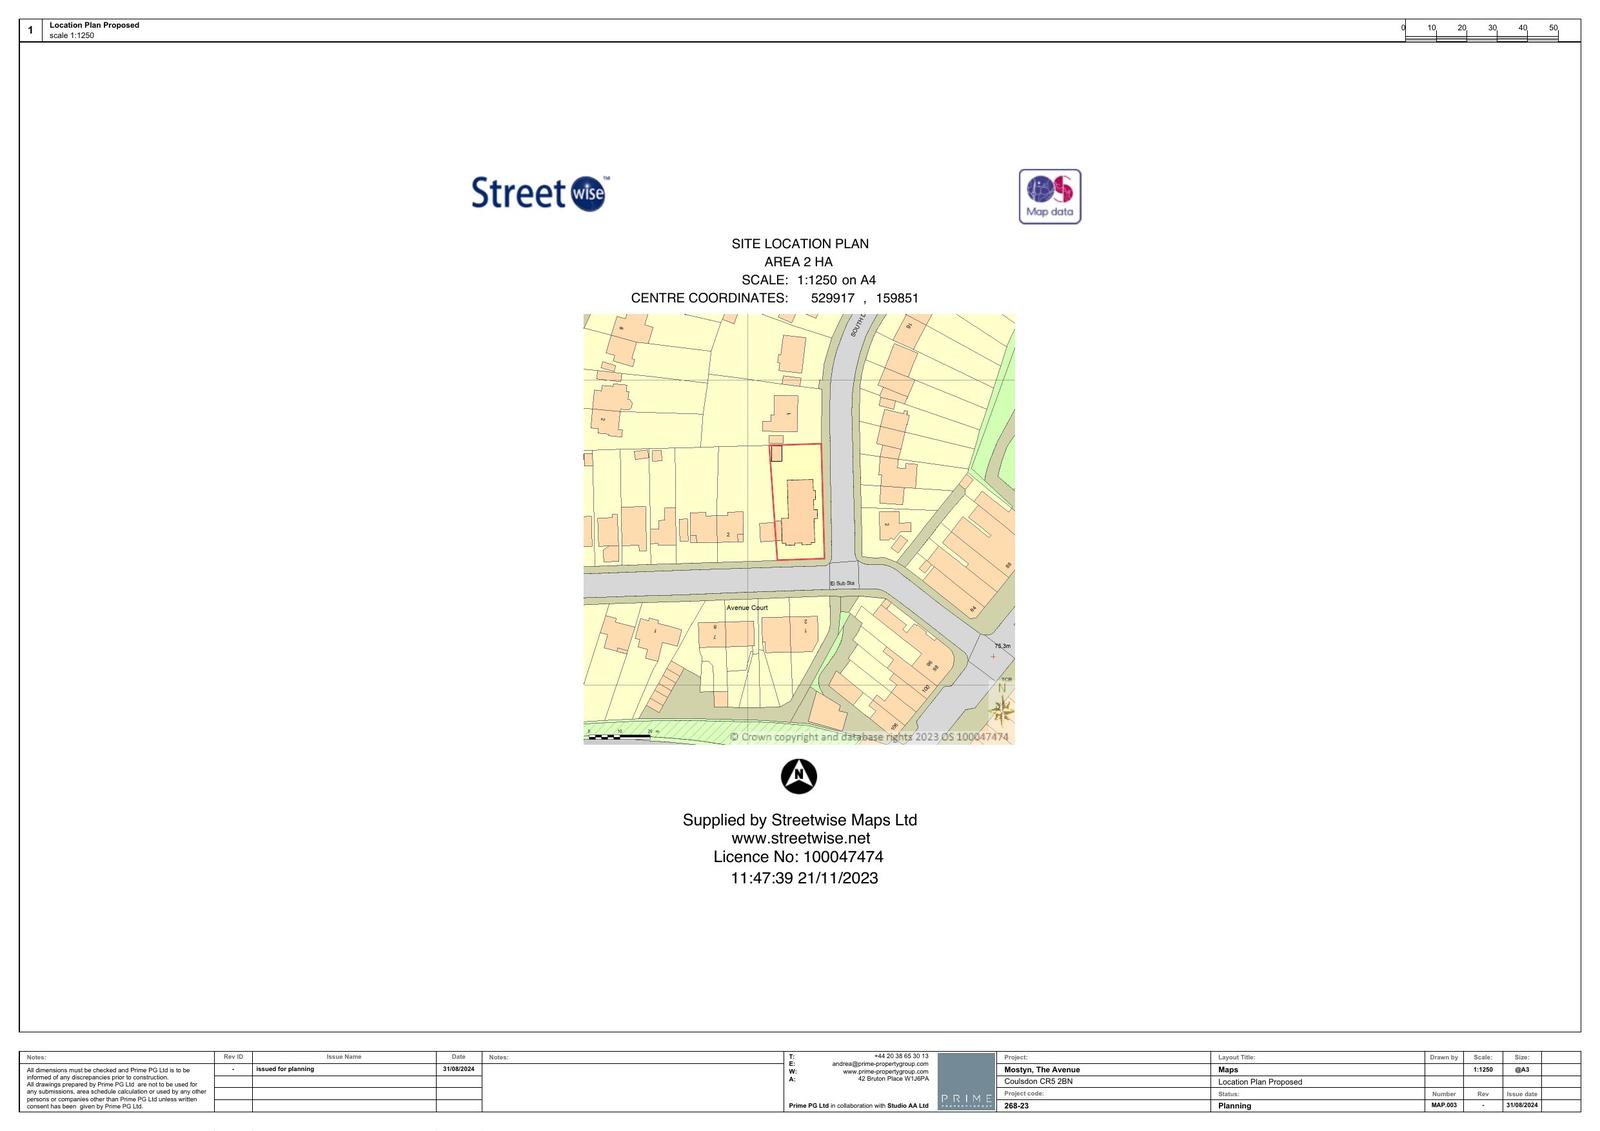
Task: Click the drawing number MAP.003 cell
Action: tap(1443, 1105)
